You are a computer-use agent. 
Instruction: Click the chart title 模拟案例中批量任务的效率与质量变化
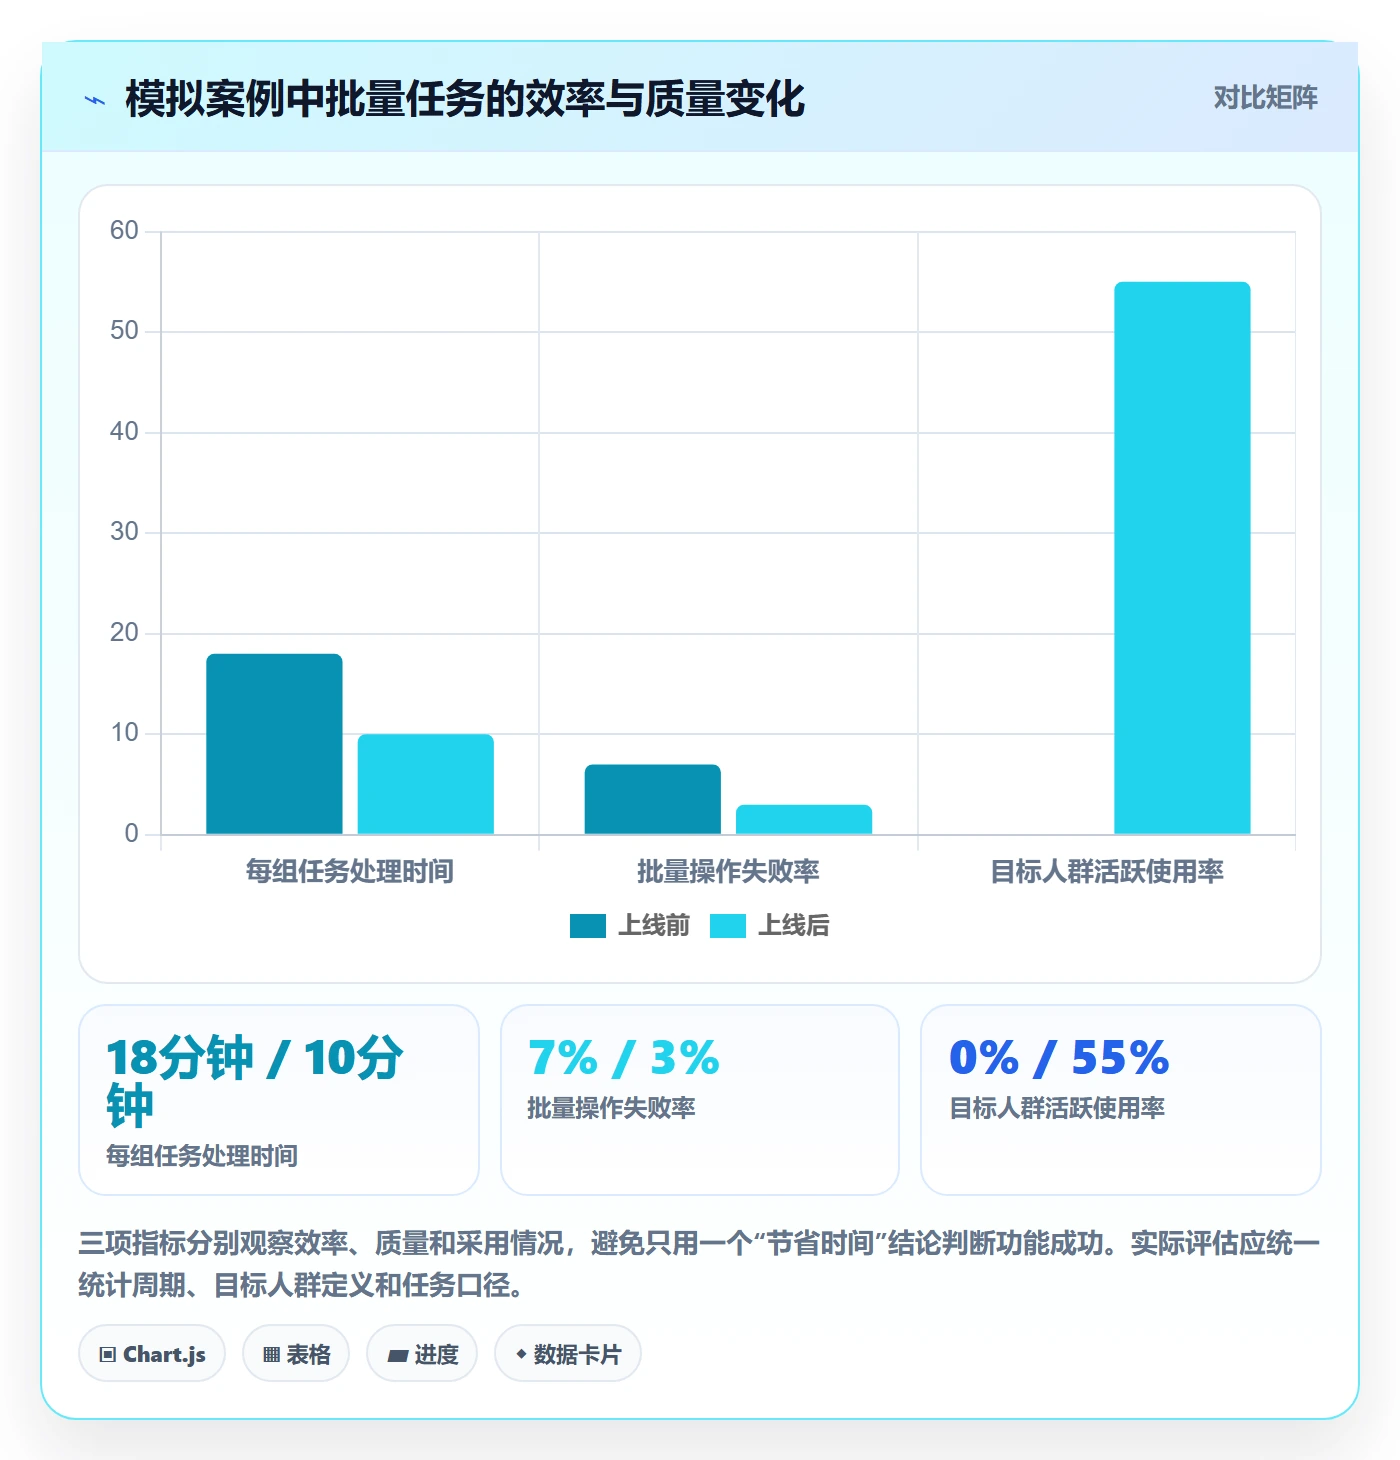[x=465, y=99]
